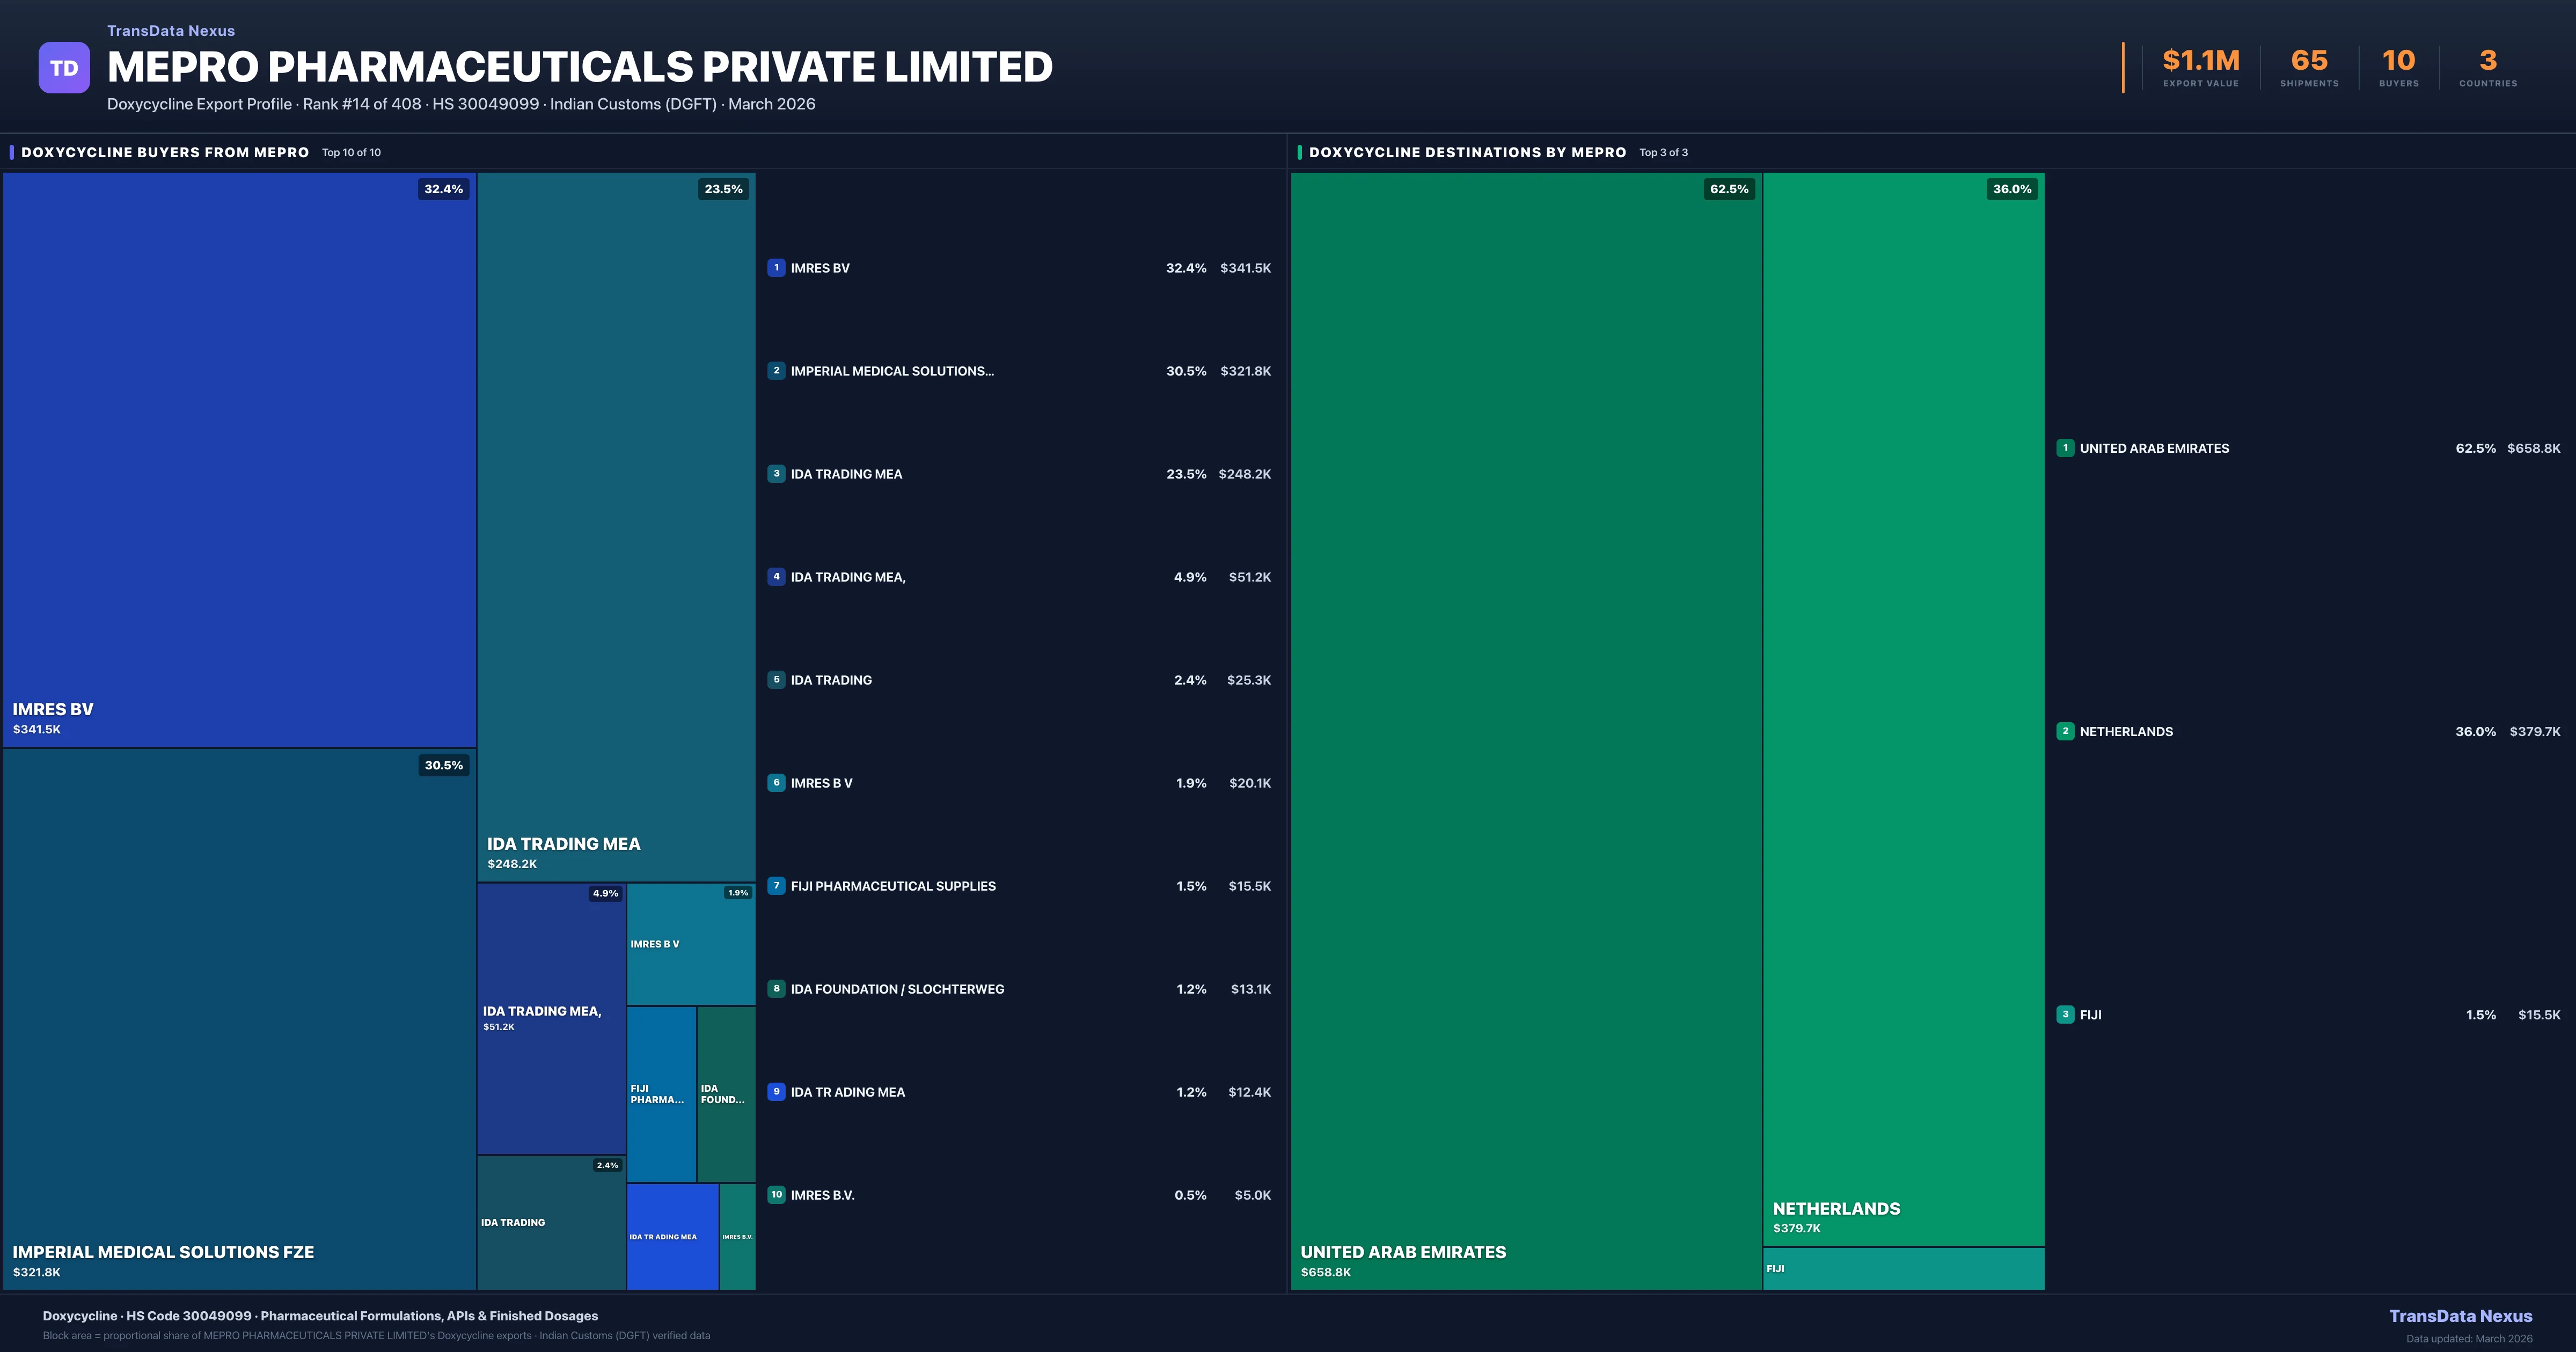This screenshot has width=2576, height=1352.
Task: Open IDA FOUNDATION / SLOCHTERWEG list entry
Action: [897, 989]
